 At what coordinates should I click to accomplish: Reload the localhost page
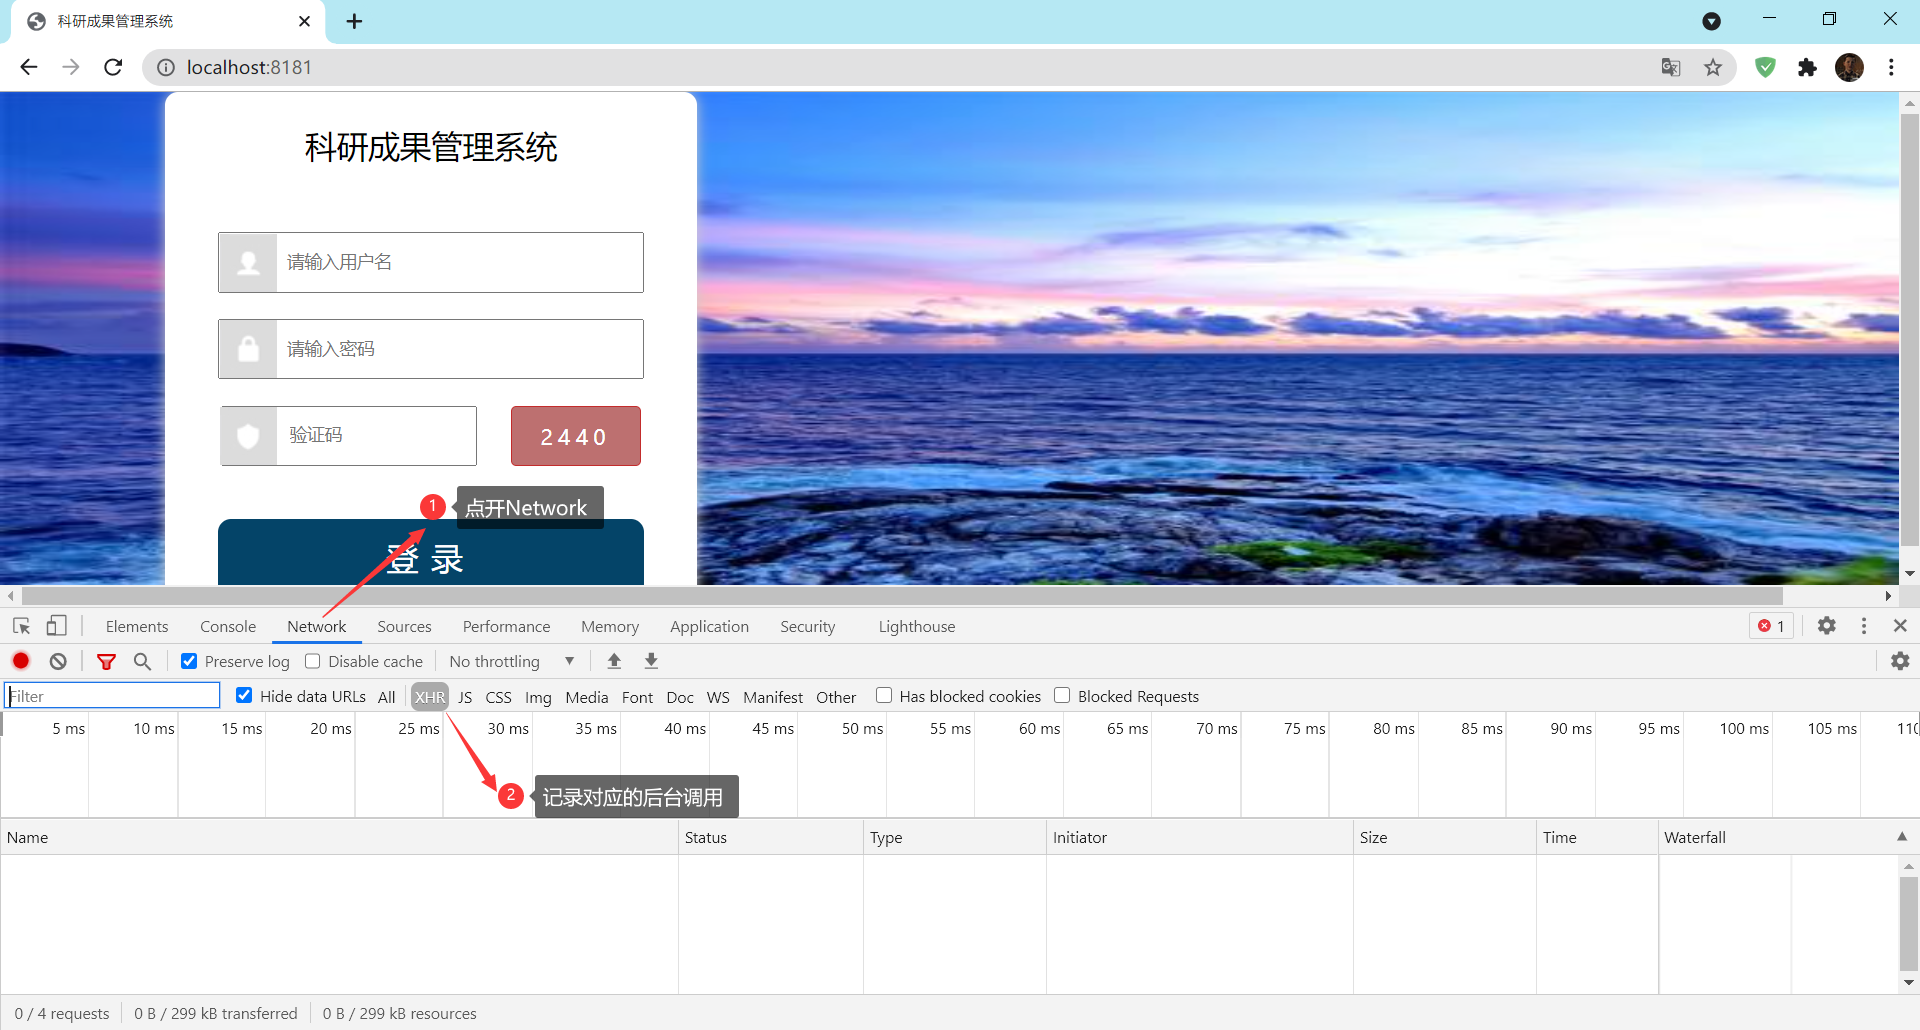tap(113, 67)
